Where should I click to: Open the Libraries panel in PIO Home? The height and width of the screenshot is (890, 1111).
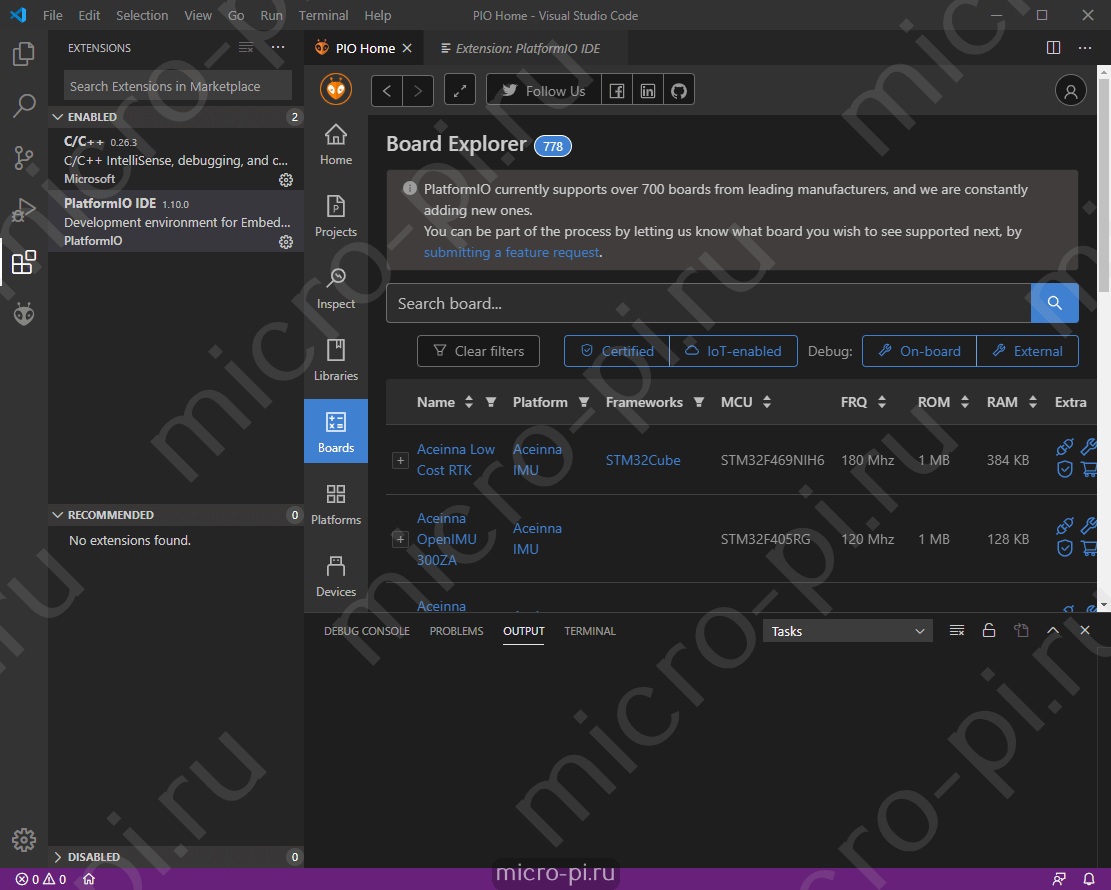click(335, 360)
